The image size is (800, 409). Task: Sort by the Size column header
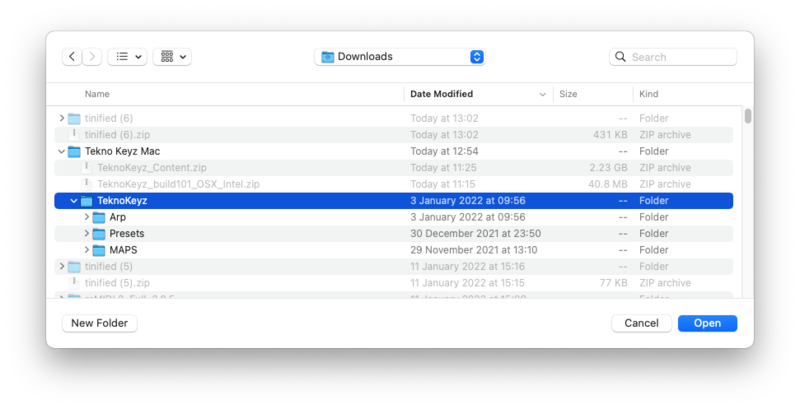tap(568, 94)
